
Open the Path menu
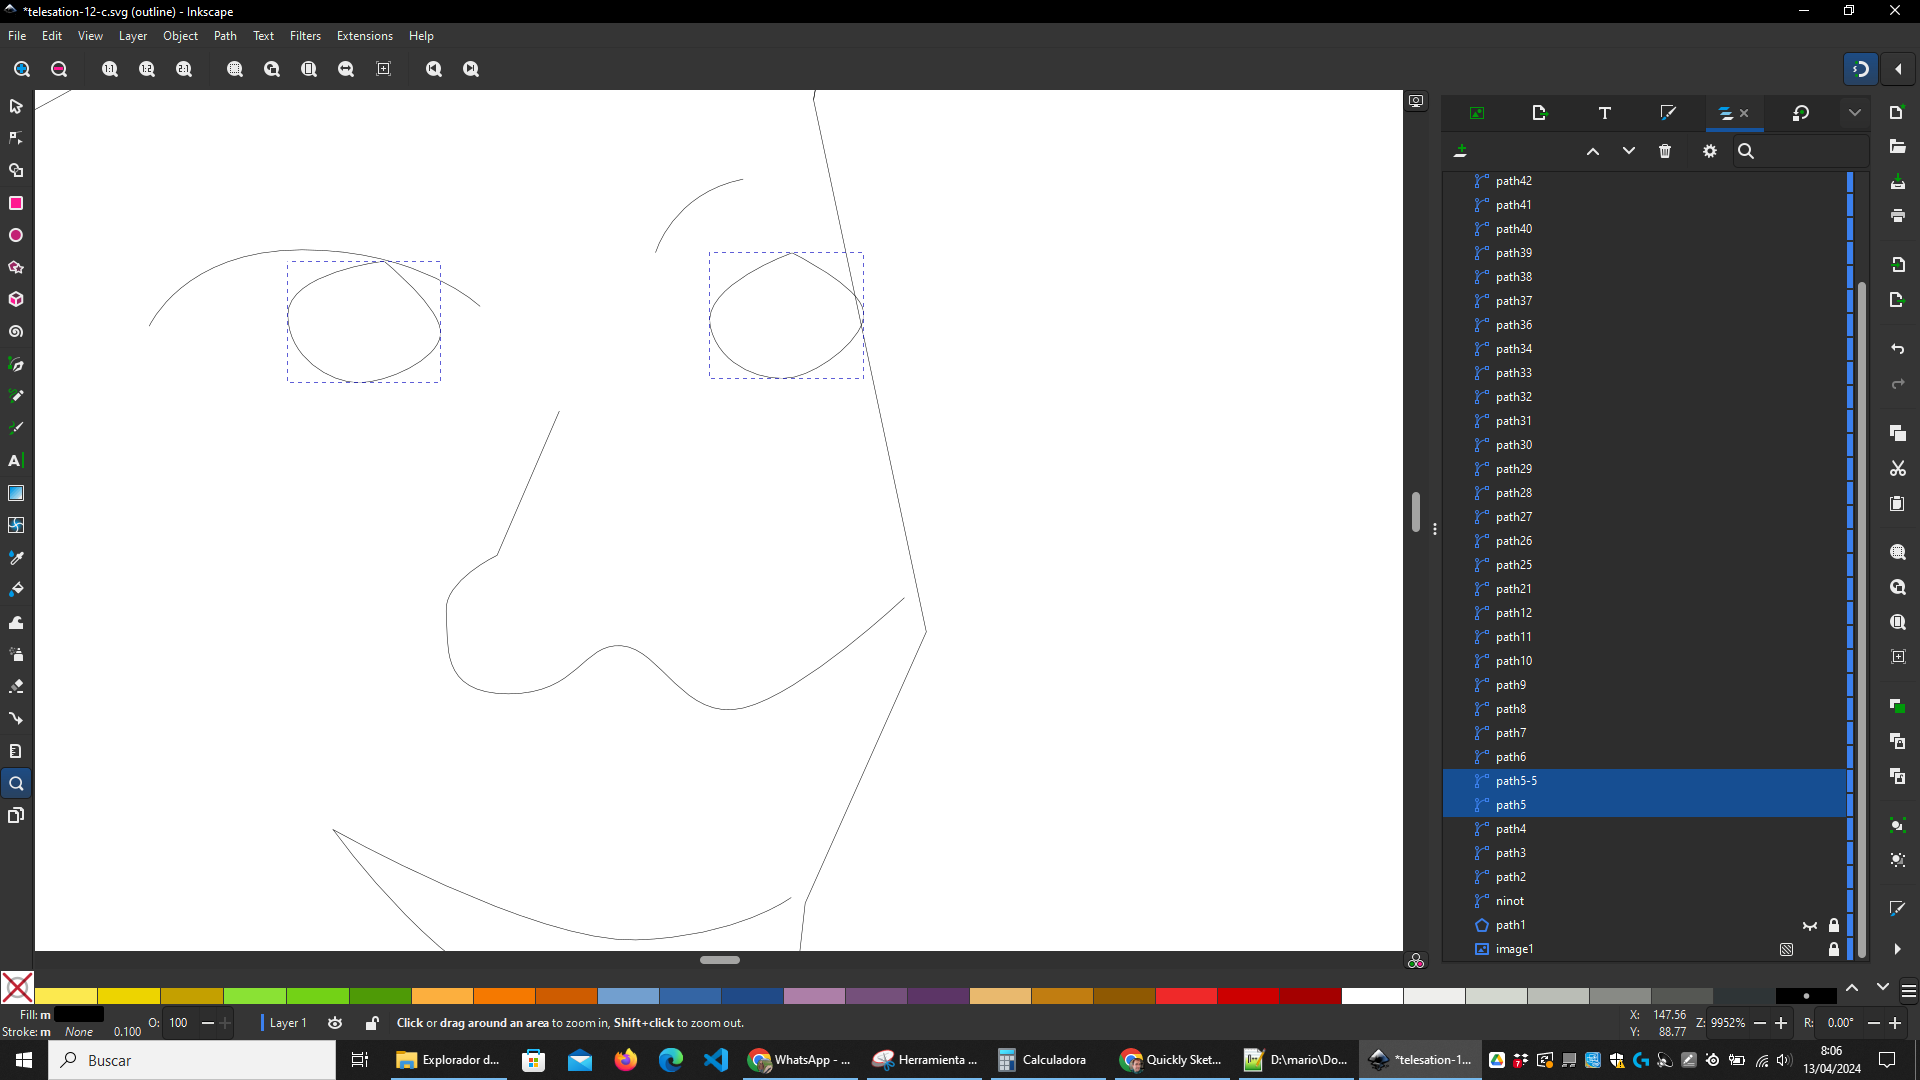coord(224,36)
